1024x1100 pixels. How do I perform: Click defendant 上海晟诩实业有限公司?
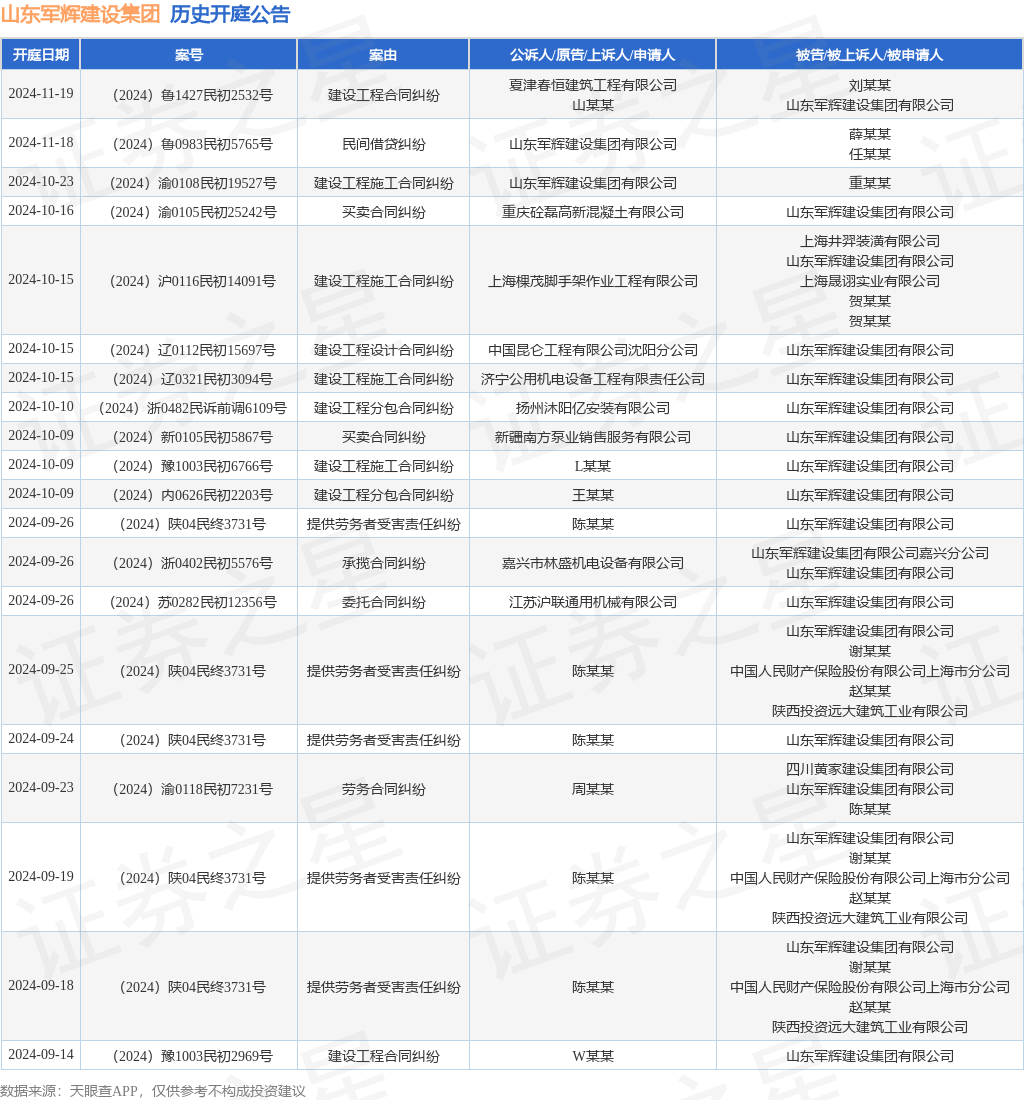coord(870,281)
